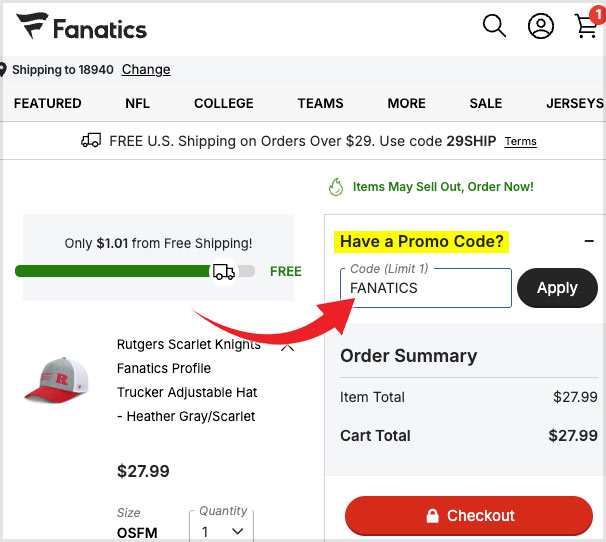Click the search magnifier icon

(x=494, y=26)
